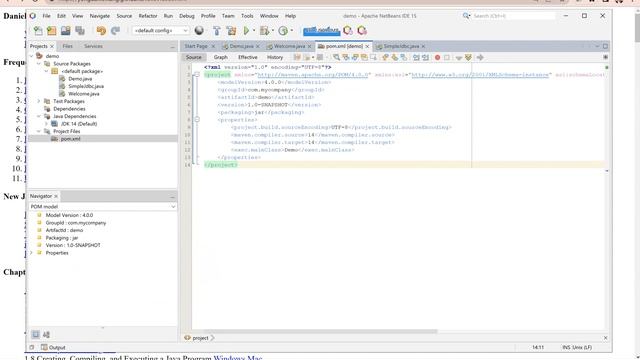Switch to the Start Page tab
640x360 pixels.
tap(196, 47)
